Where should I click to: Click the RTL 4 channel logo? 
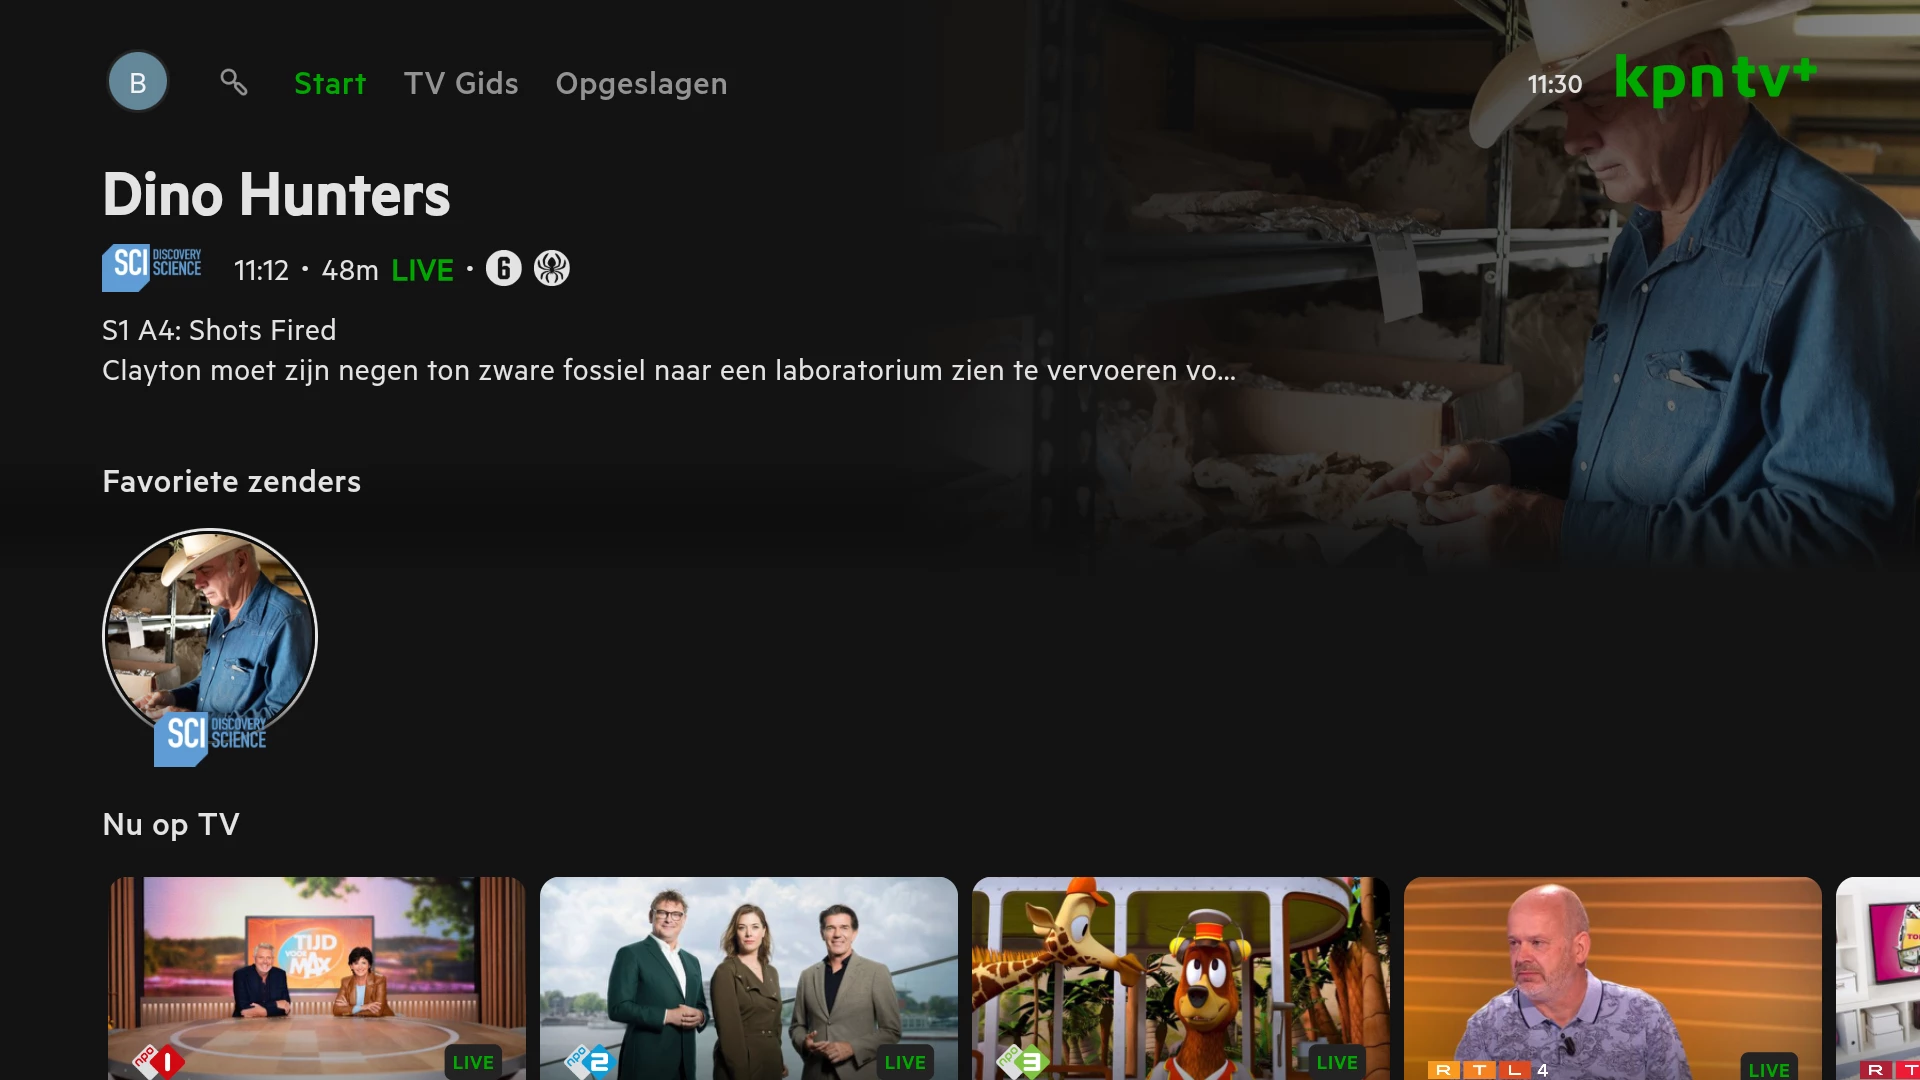[x=1489, y=1070]
